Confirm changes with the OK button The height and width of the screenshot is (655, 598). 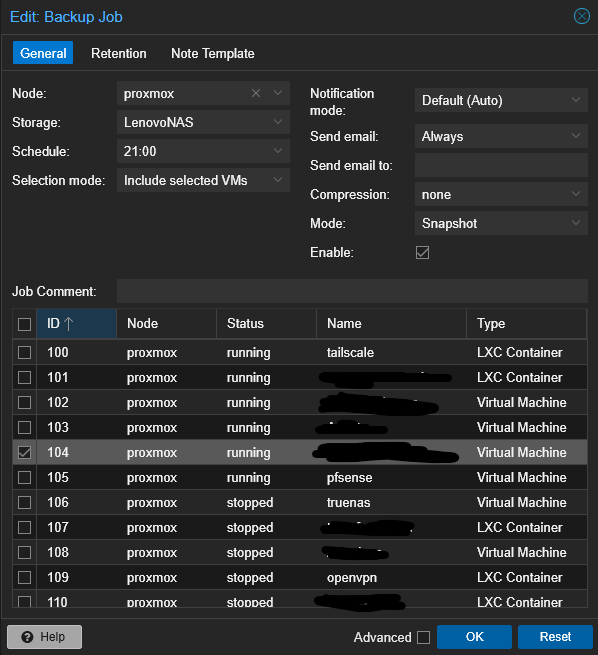[474, 637]
